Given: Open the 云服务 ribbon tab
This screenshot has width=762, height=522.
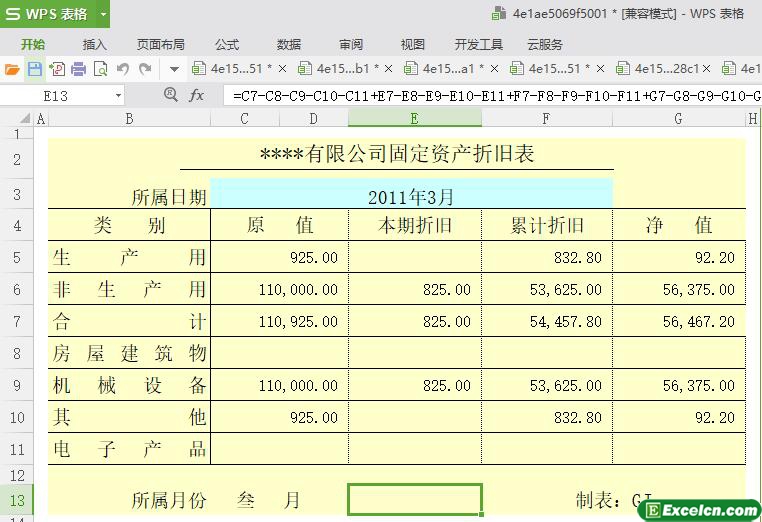Looking at the screenshot, I should point(545,45).
